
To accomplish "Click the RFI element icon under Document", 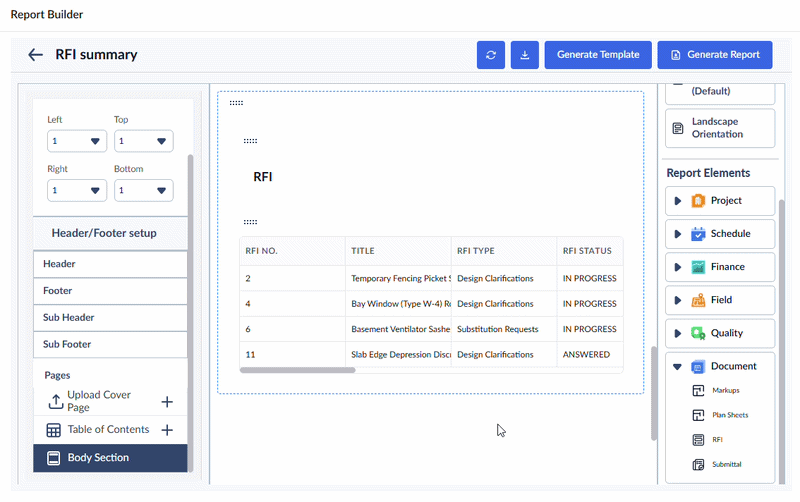I will (x=698, y=440).
